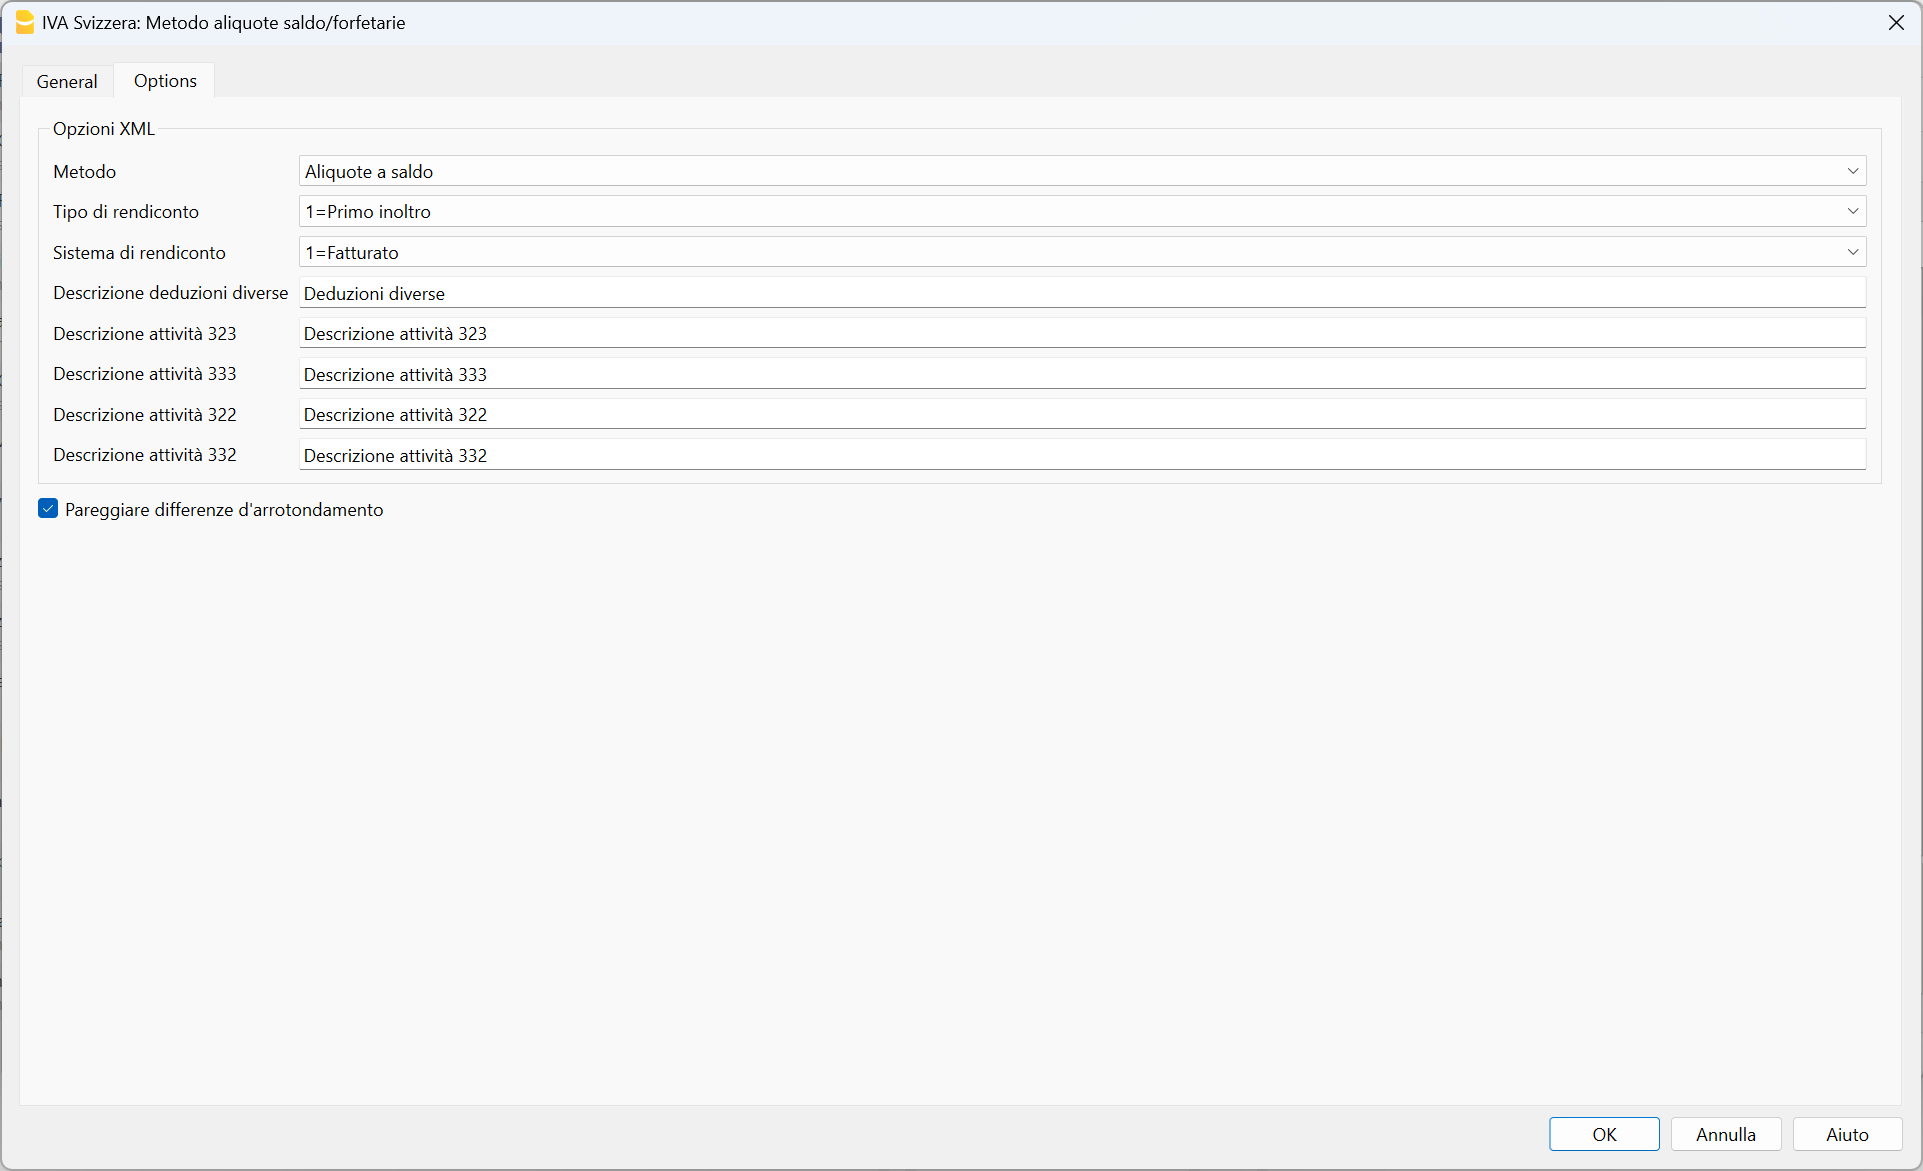Open the Metodo dropdown arrow

[x=1852, y=171]
